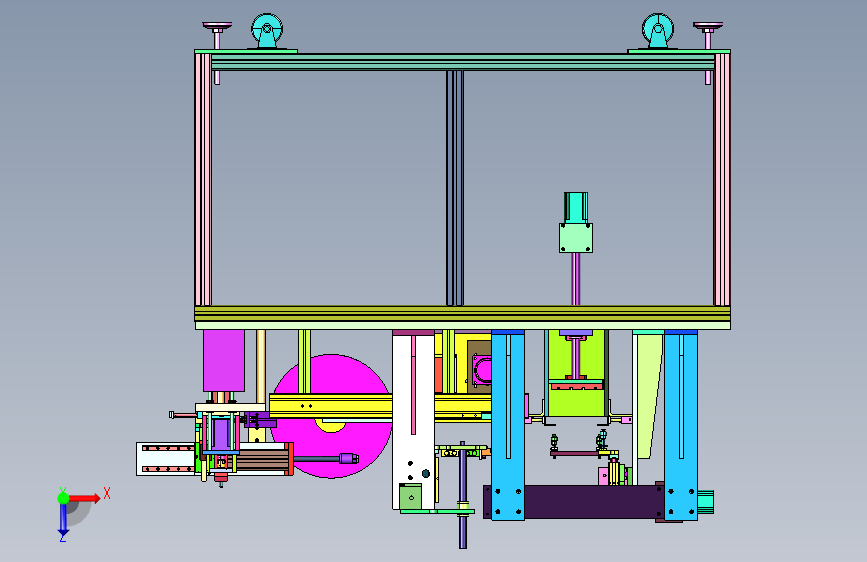Image resolution: width=867 pixels, height=562 pixels.
Task: Select the left pink frame upright
Action: [203, 180]
